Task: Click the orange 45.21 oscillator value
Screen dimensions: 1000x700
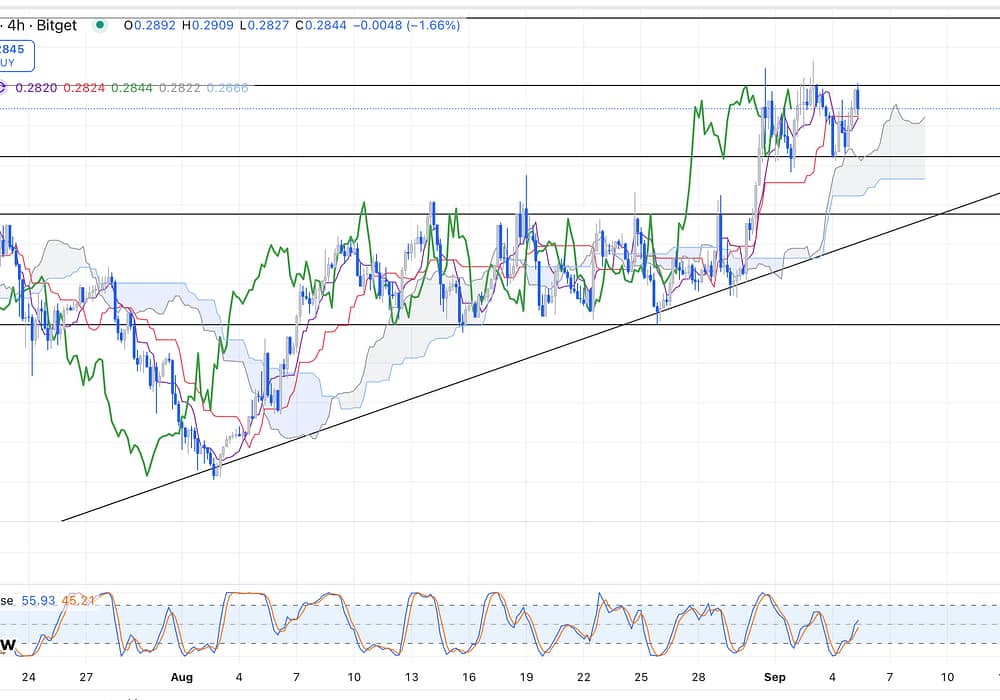Action: pyautogui.click(x=80, y=600)
